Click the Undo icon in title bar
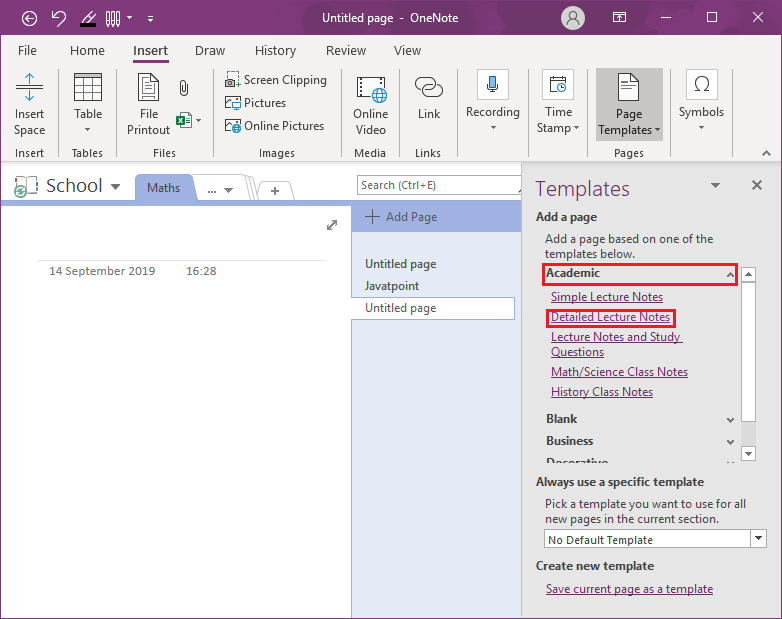The width and height of the screenshot is (782, 619). [59, 18]
